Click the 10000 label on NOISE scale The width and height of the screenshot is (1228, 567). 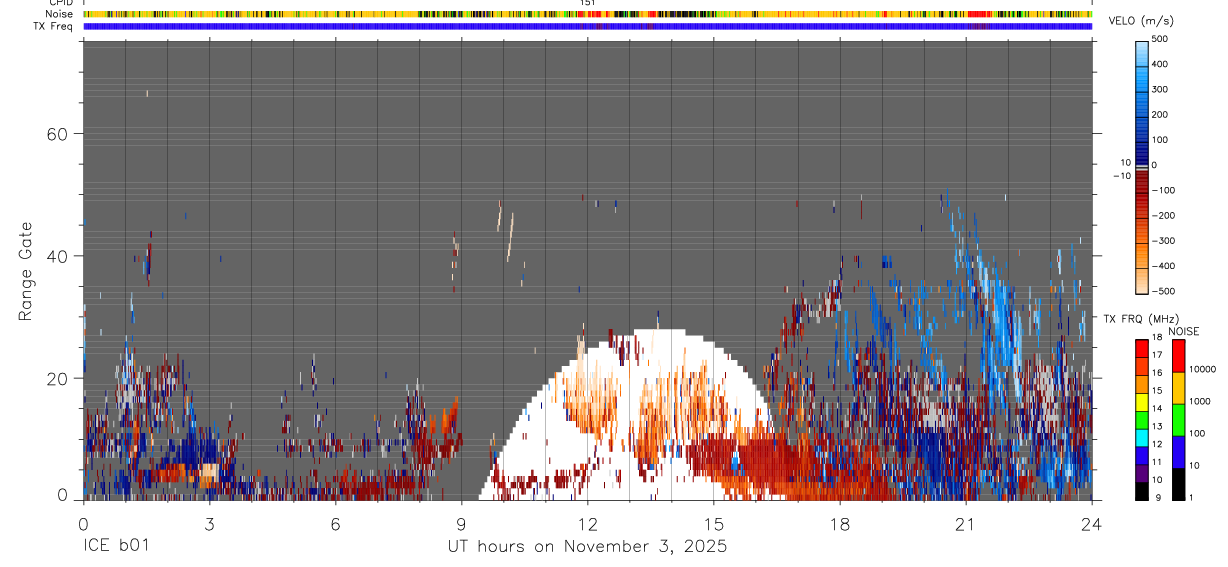click(1201, 369)
